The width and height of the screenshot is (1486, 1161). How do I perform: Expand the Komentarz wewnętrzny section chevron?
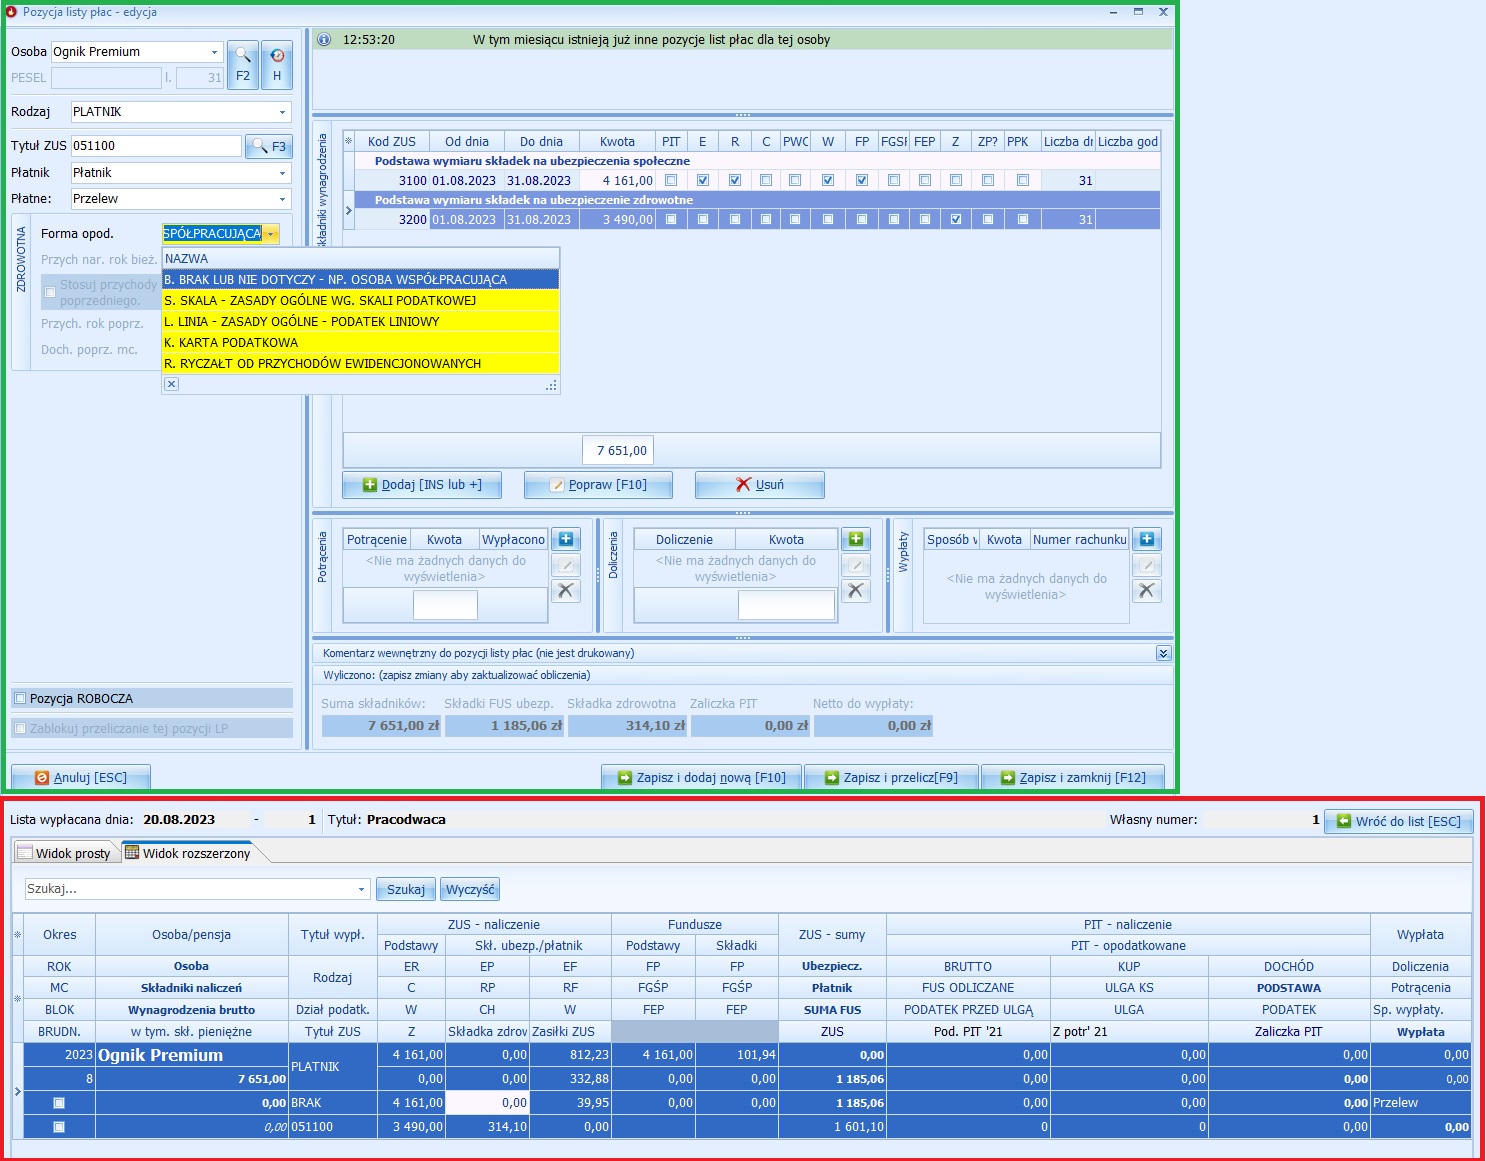(1163, 653)
